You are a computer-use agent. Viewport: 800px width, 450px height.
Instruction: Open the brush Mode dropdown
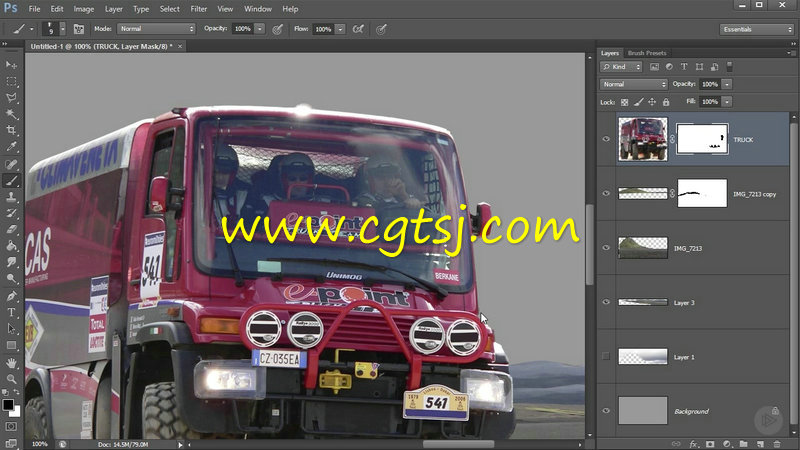156,29
